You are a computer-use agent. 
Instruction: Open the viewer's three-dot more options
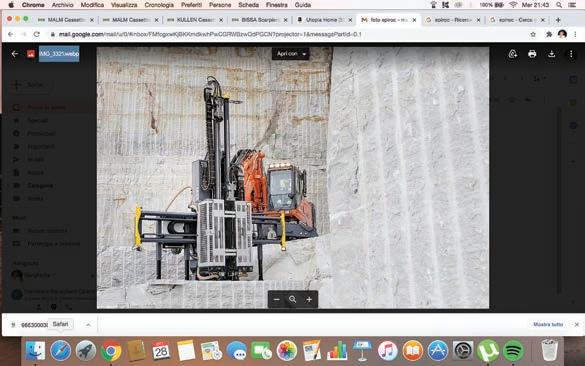point(571,54)
